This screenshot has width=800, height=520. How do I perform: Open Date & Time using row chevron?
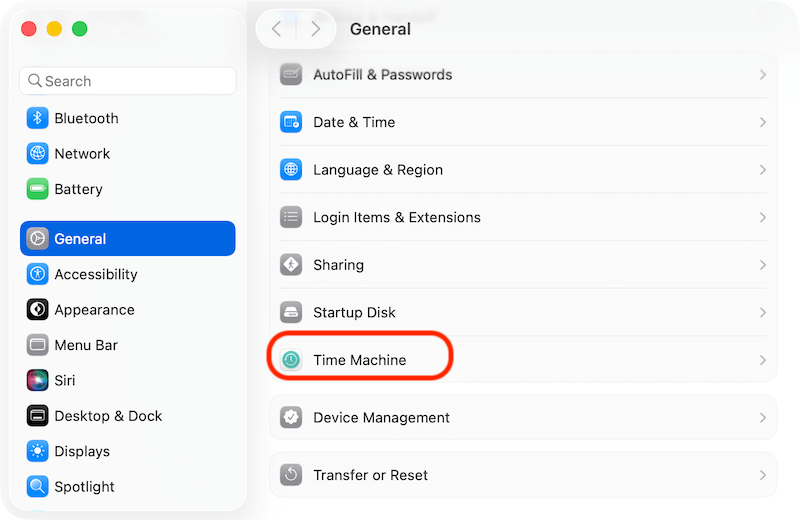click(763, 122)
